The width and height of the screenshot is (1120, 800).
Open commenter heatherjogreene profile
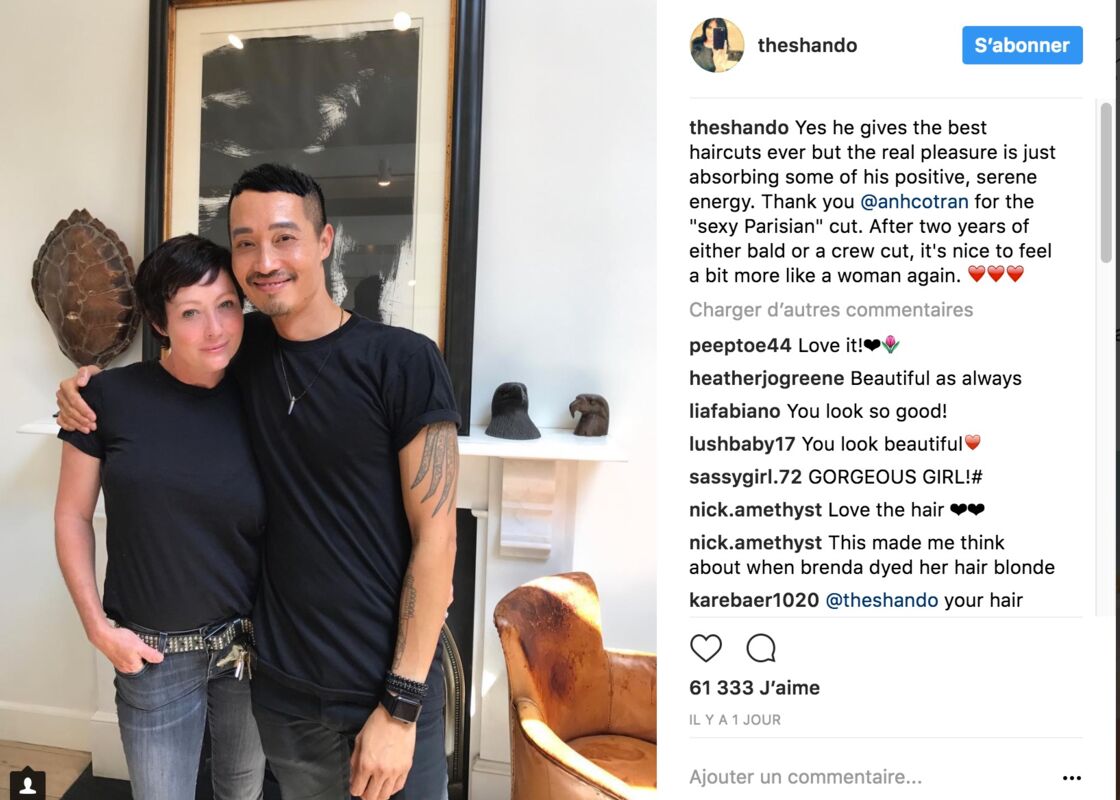click(x=766, y=379)
